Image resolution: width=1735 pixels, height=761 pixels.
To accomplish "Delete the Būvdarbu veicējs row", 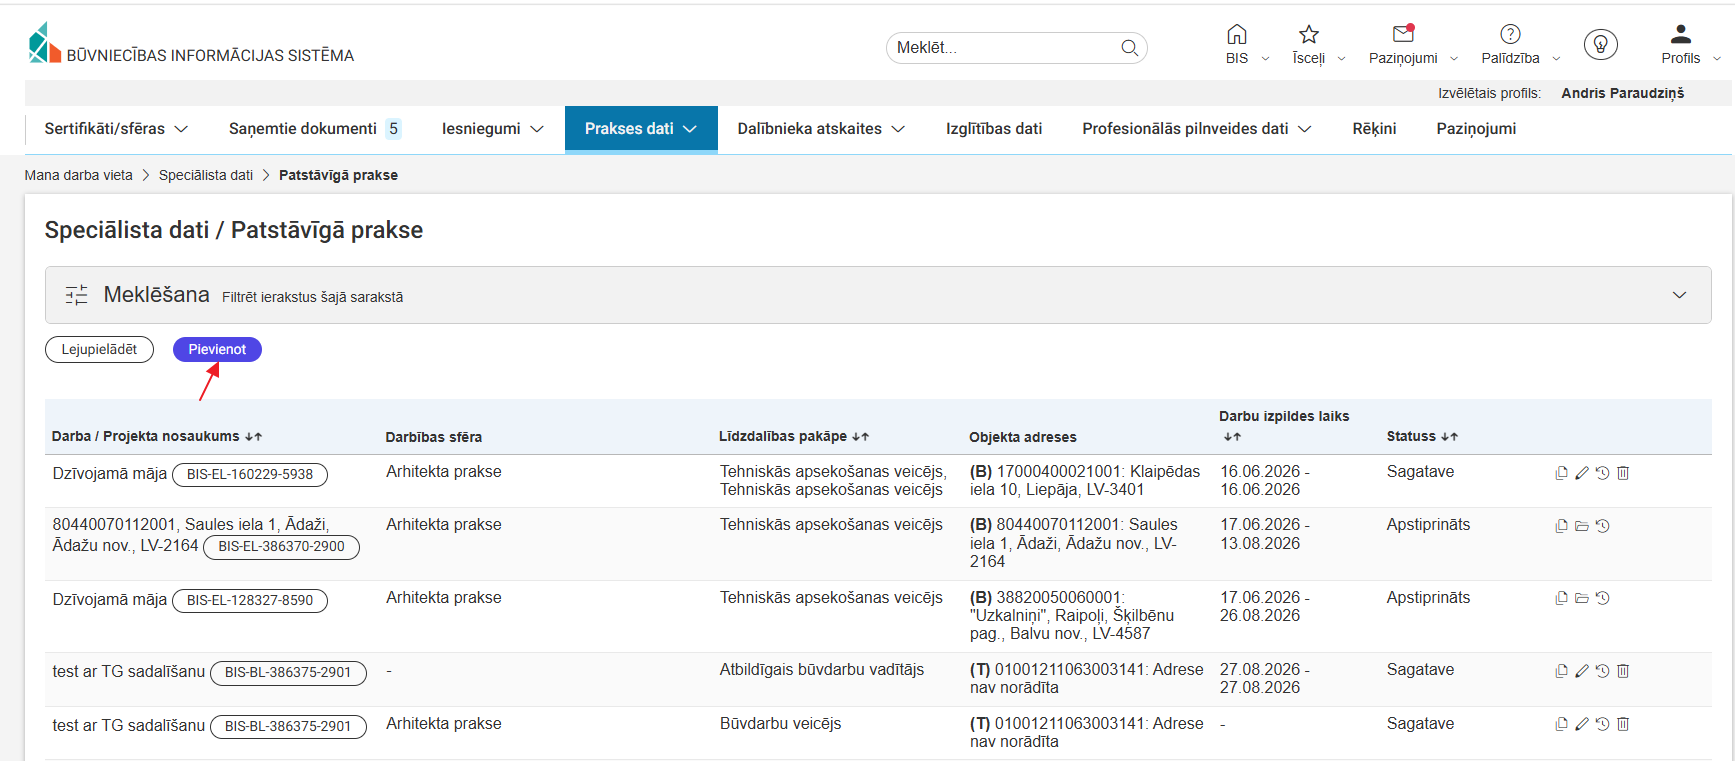I will pyautogui.click(x=1623, y=724).
